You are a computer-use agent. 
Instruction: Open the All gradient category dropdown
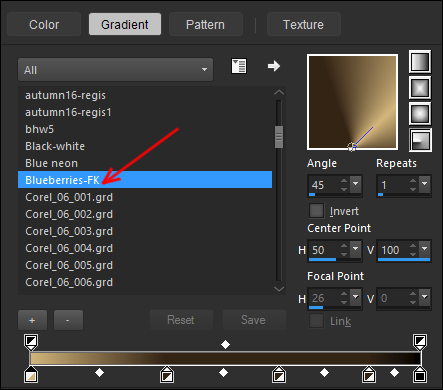(115, 70)
